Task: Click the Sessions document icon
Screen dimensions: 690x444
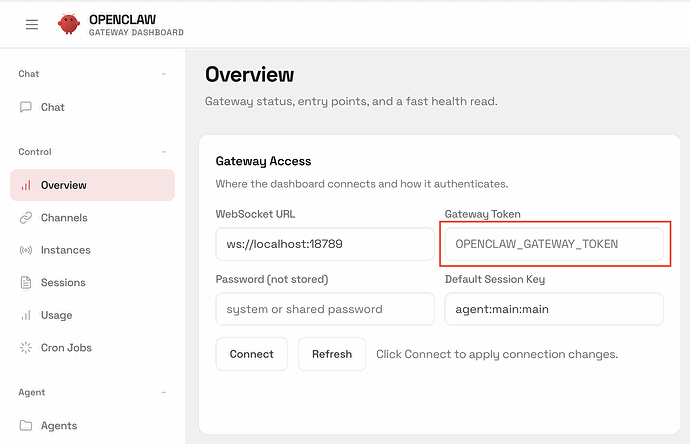Action: tap(26, 283)
